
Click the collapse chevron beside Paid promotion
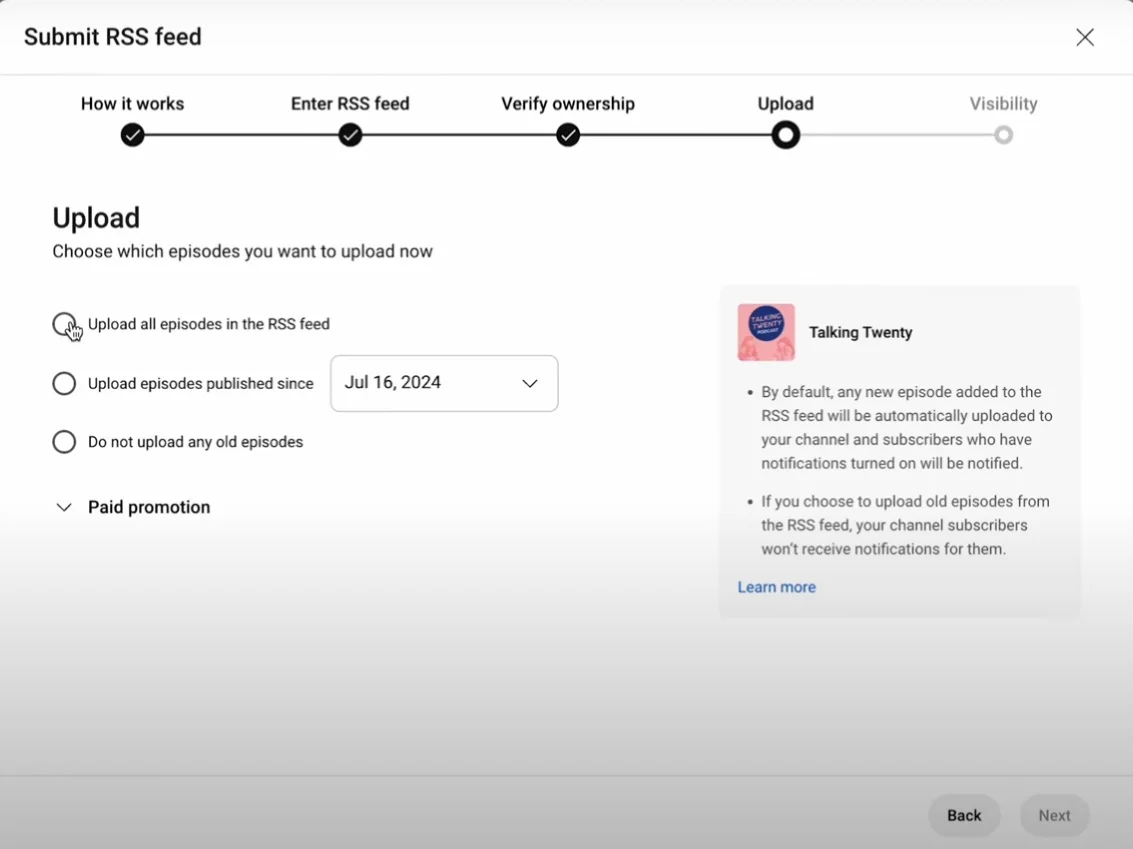[64, 507]
